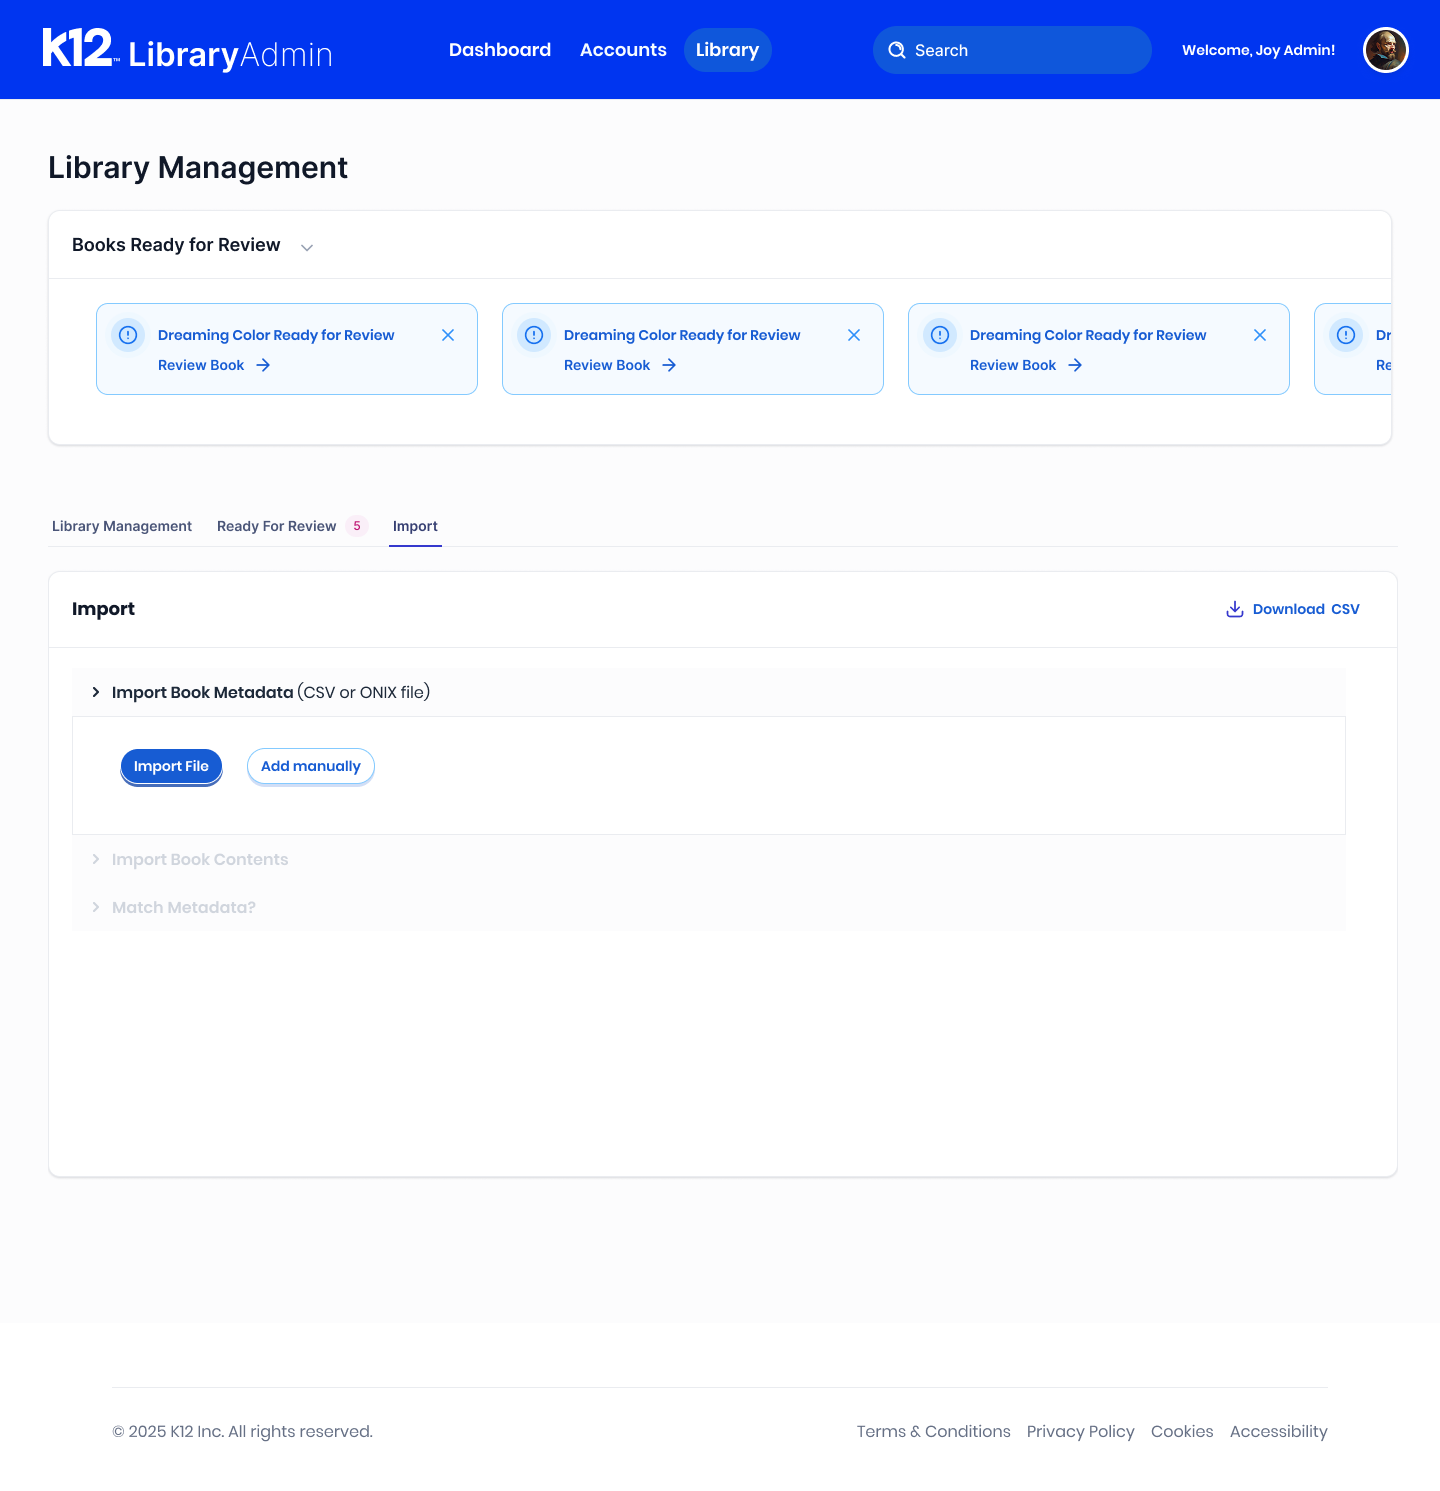
Task: Open the Cookies footer link
Action: (x=1182, y=1431)
